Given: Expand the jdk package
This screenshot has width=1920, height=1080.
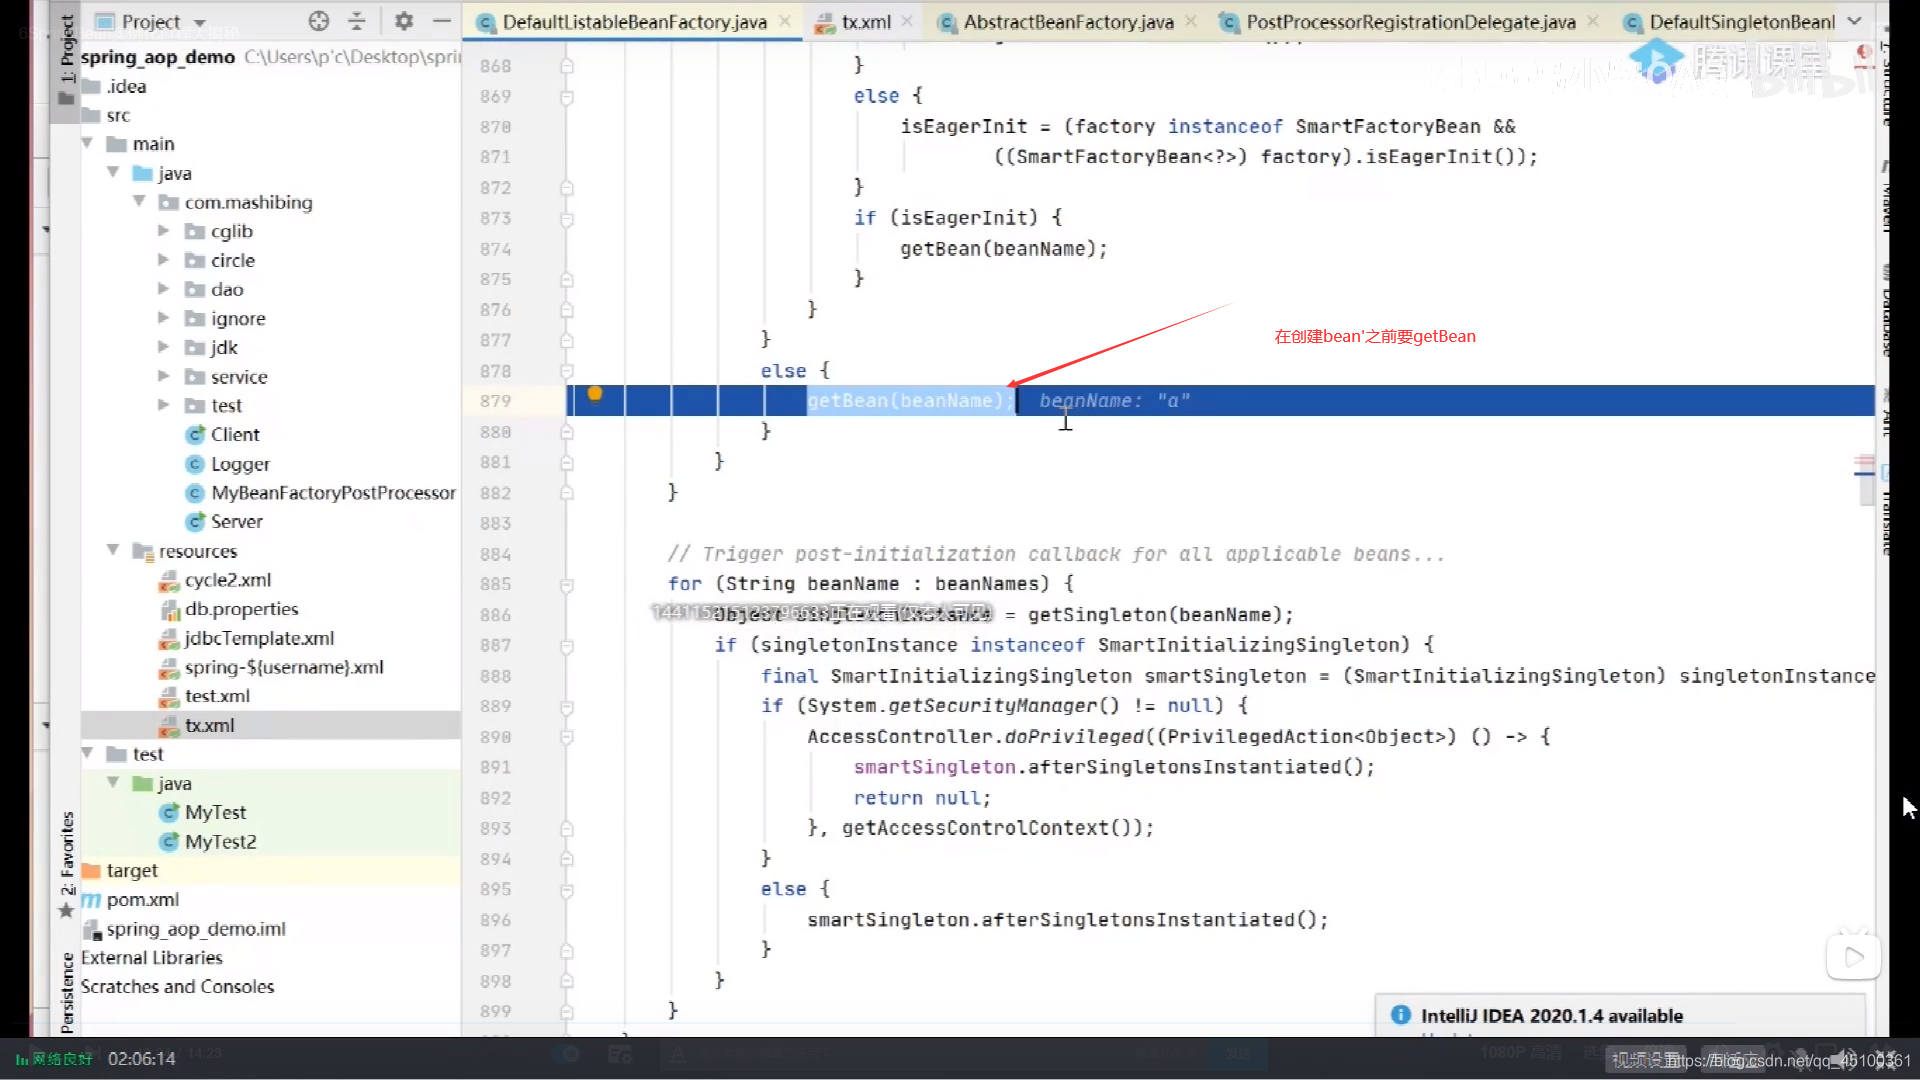Looking at the screenshot, I should coord(164,347).
